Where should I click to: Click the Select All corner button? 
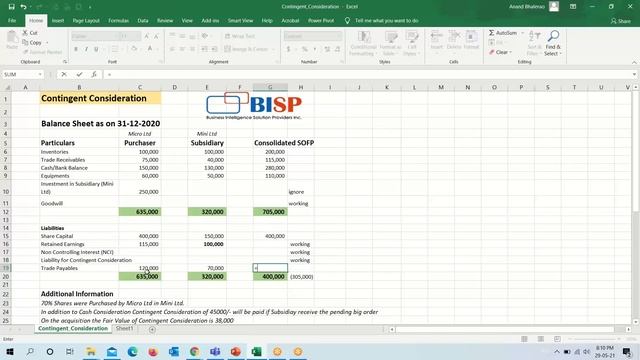point(6,87)
